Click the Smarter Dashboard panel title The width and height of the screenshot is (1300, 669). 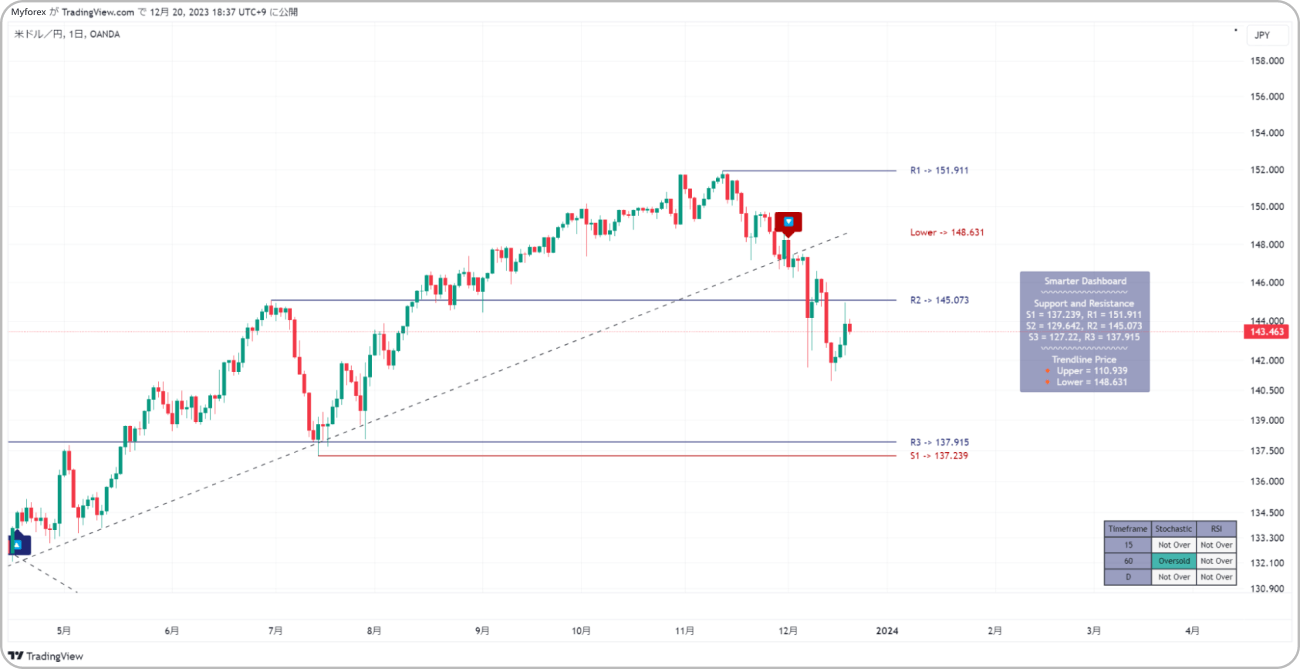[1085, 281]
